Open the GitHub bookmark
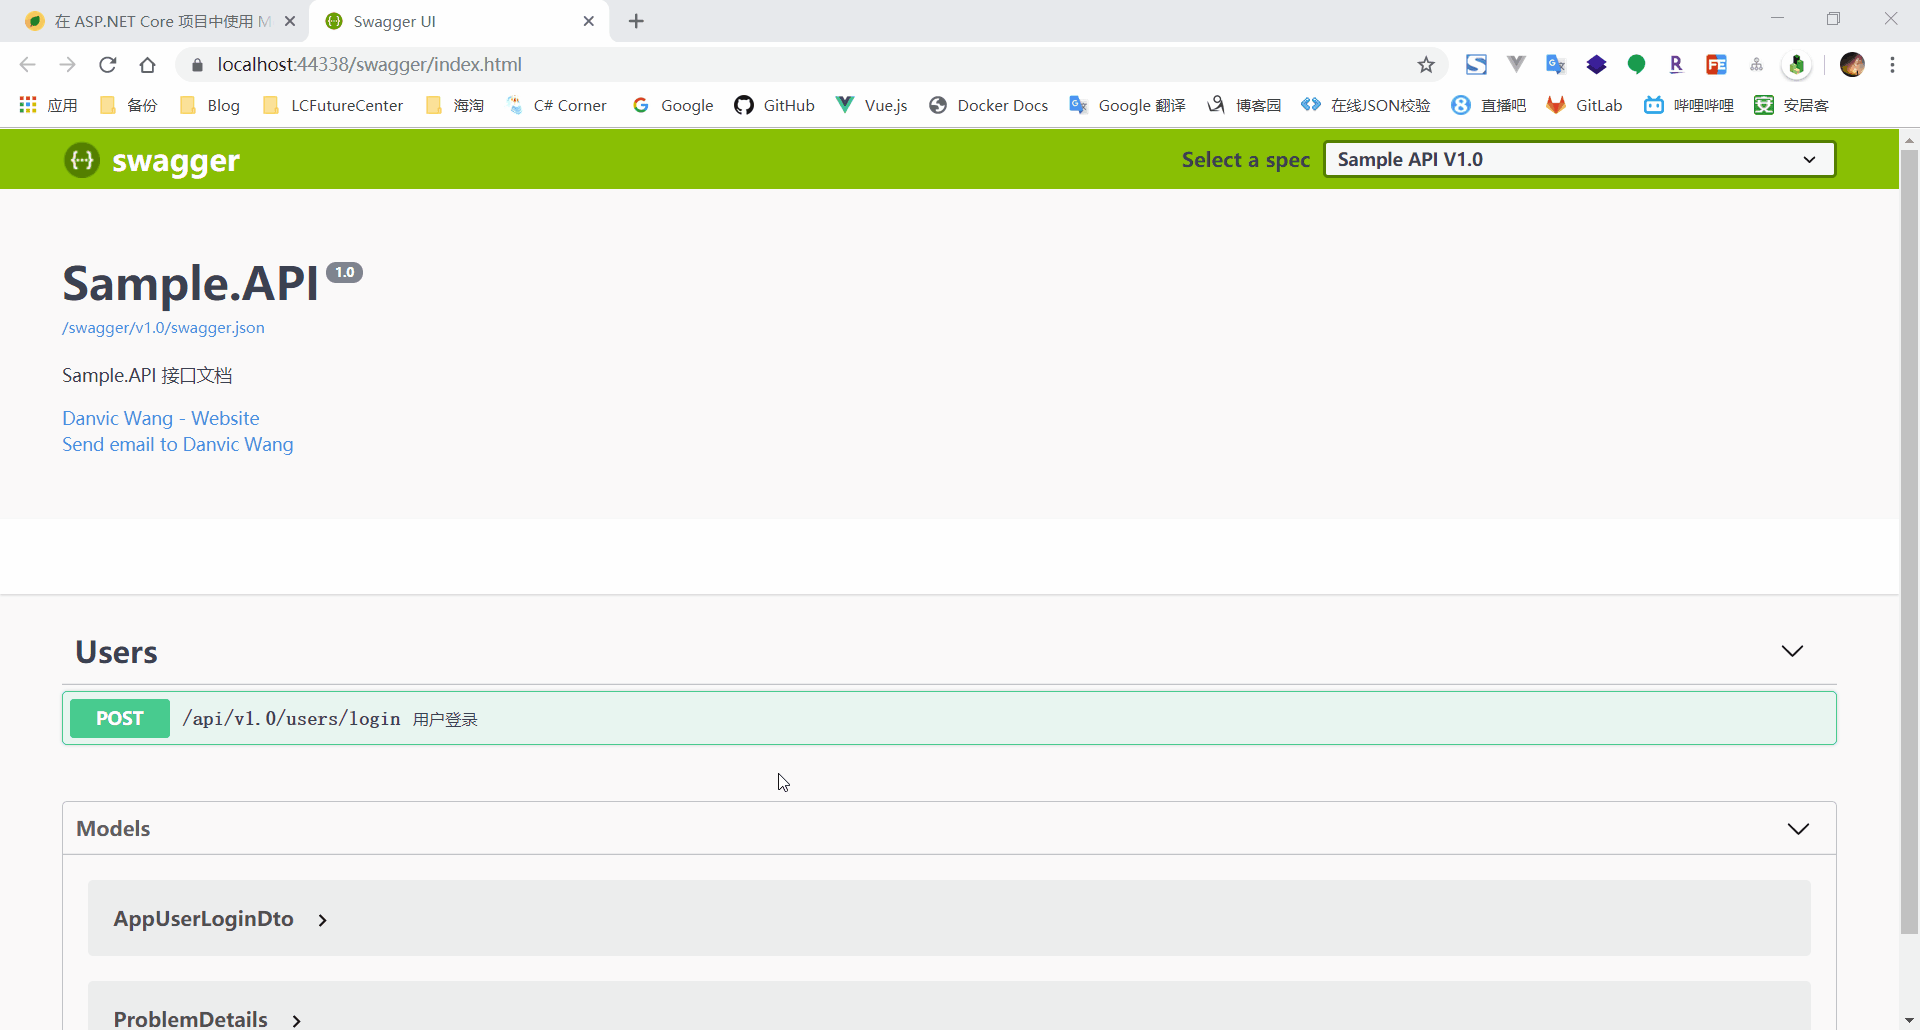Image resolution: width=1920 pixels, height=1030 pixels. coord(775,105)
